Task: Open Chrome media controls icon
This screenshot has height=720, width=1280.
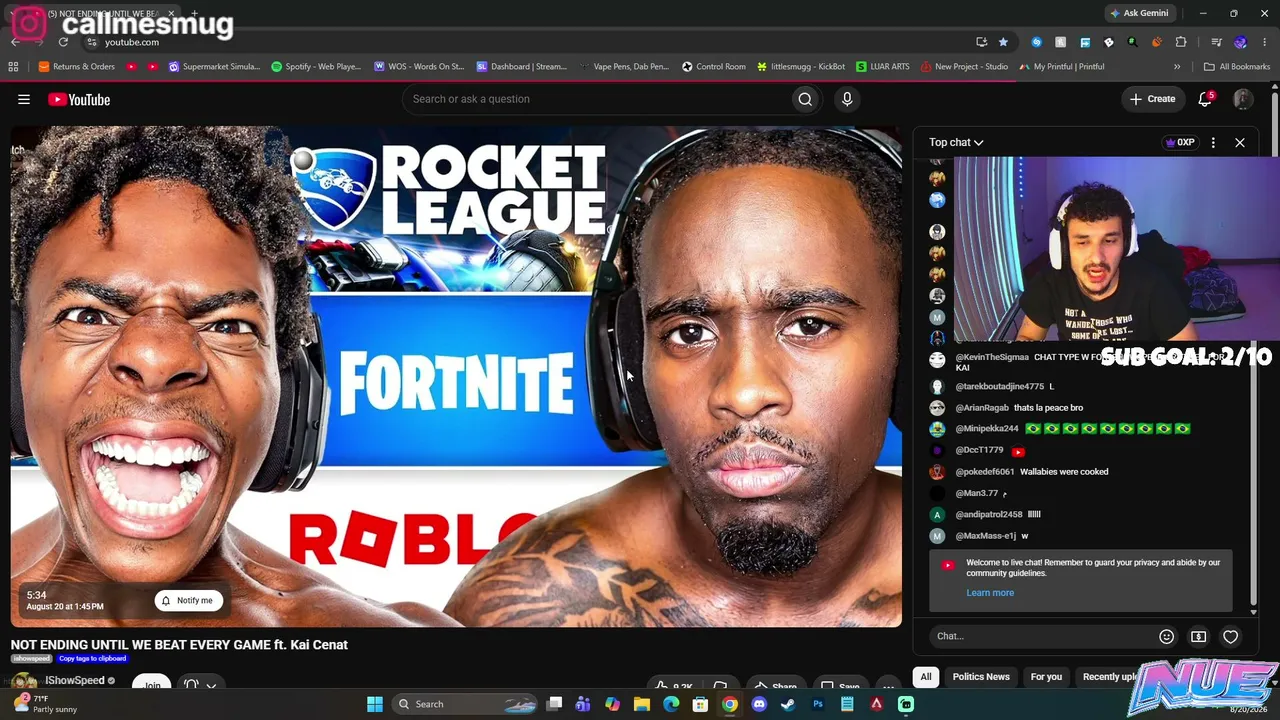Action: tap(1216, 42)
